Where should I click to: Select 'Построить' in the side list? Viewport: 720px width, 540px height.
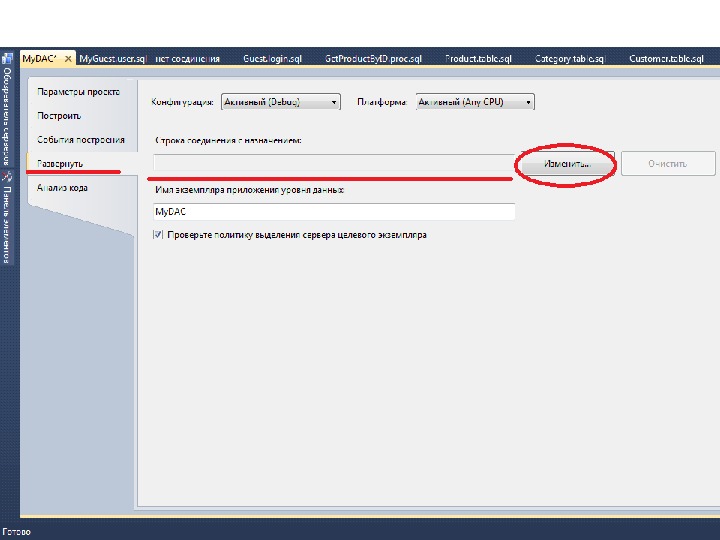pyautogui.click(x=59, y=116)
